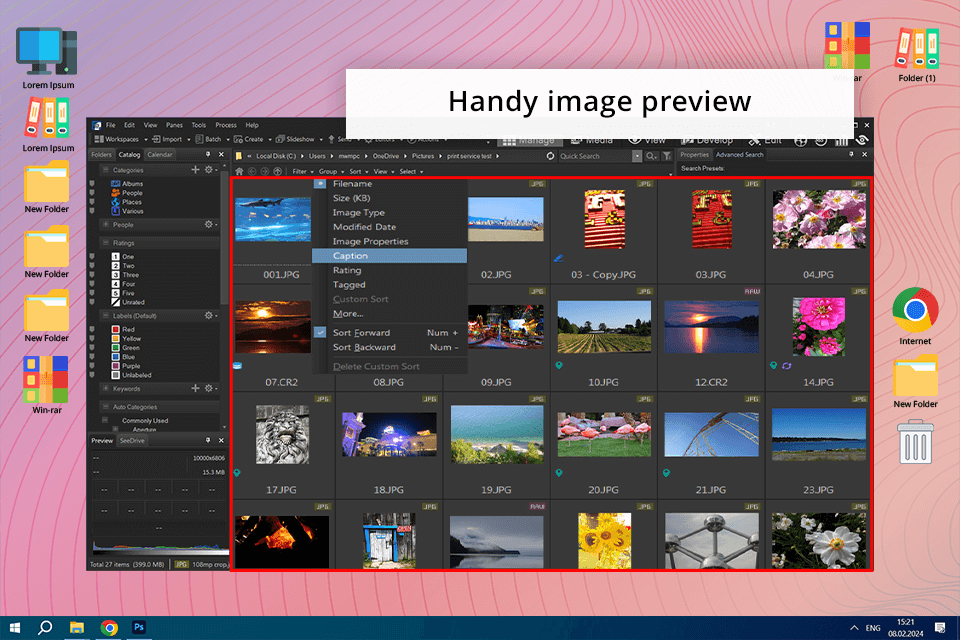
Task: Toggle the Sort Forward checked option
Action: point(321,332)
